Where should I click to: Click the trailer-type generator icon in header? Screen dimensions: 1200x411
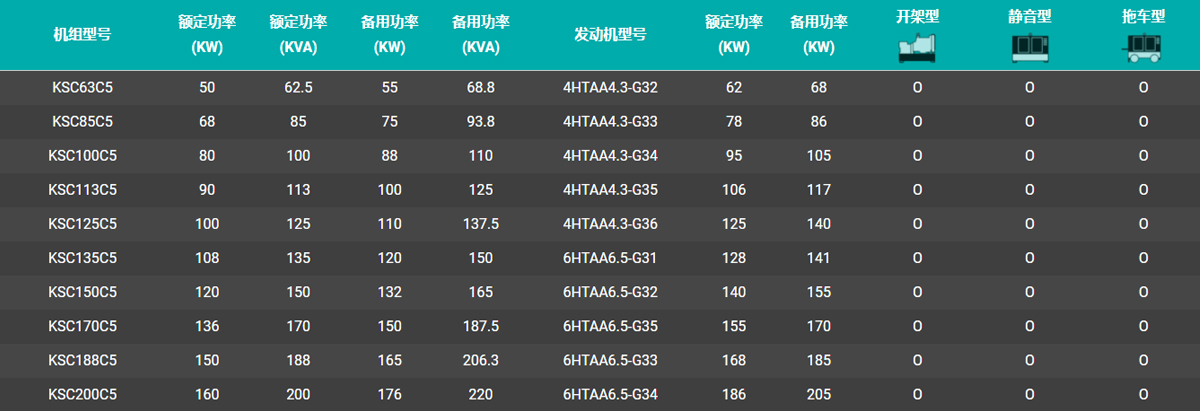[1143, 50]
